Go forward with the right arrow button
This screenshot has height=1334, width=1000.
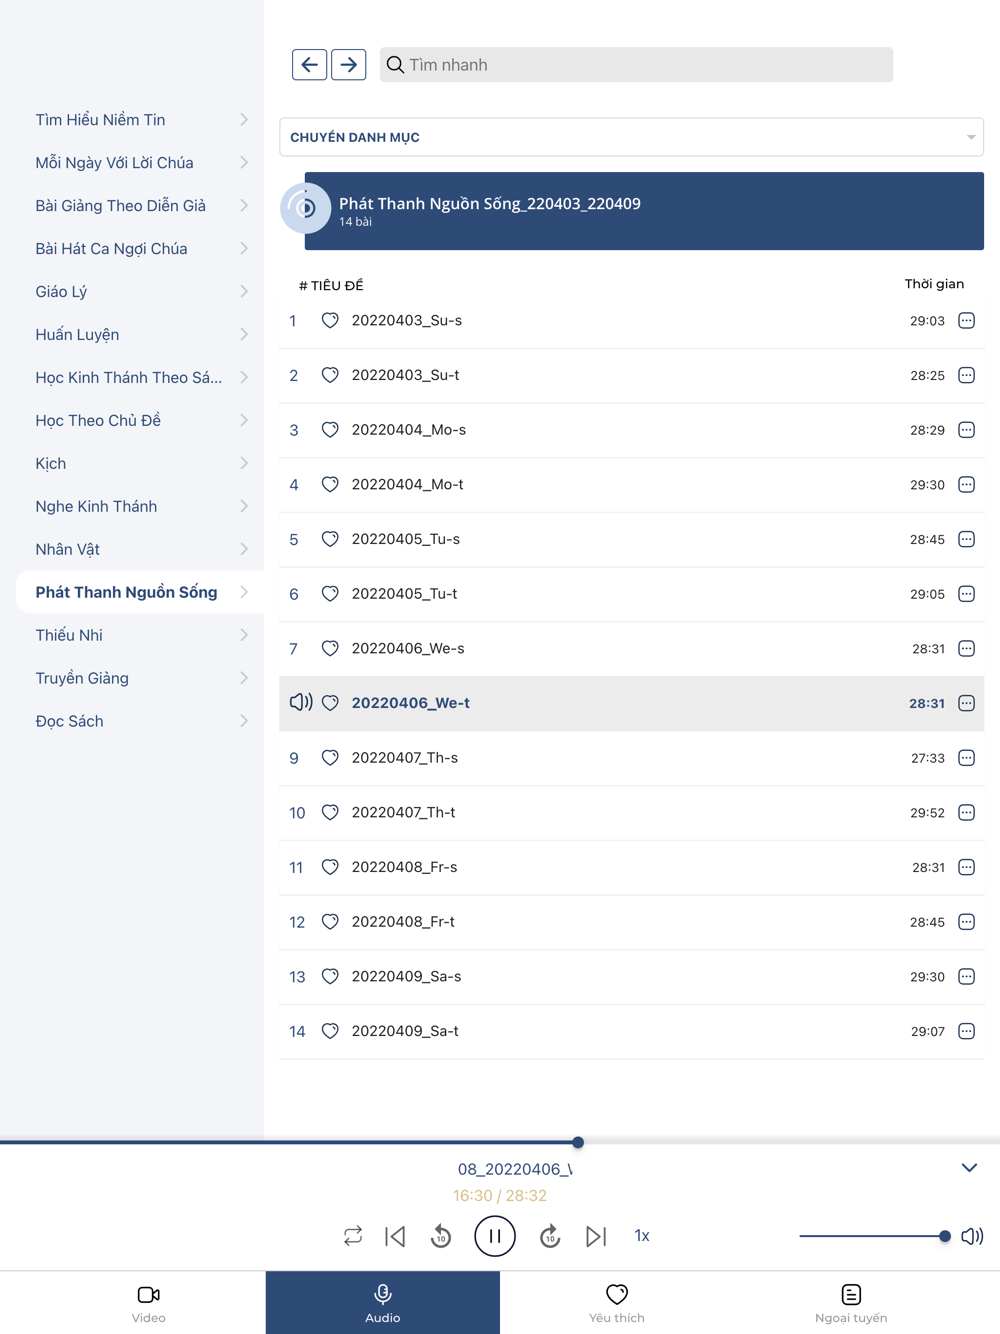click(348, 65)
